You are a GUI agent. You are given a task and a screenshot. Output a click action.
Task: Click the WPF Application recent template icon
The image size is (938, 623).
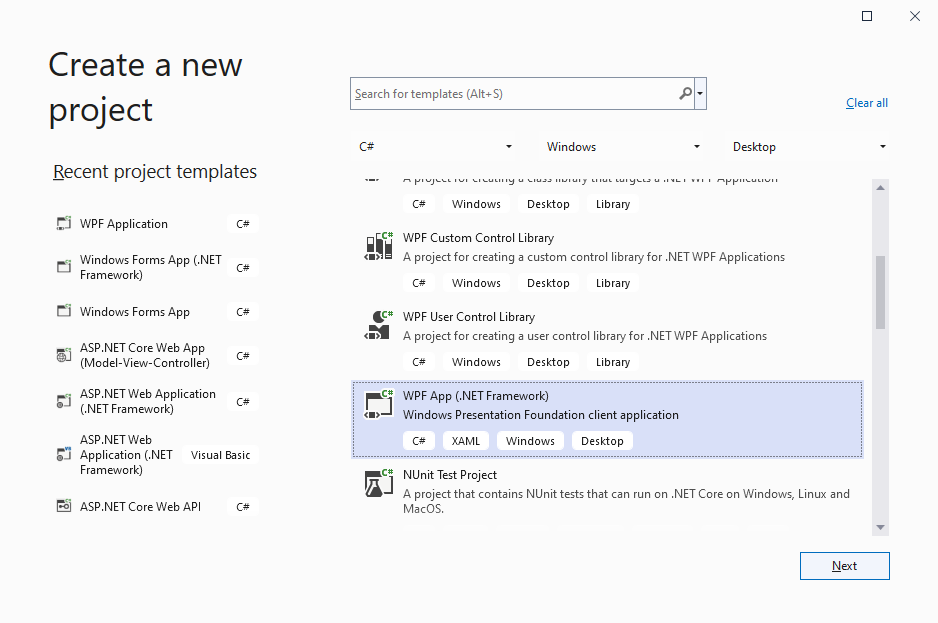[63, 223]
